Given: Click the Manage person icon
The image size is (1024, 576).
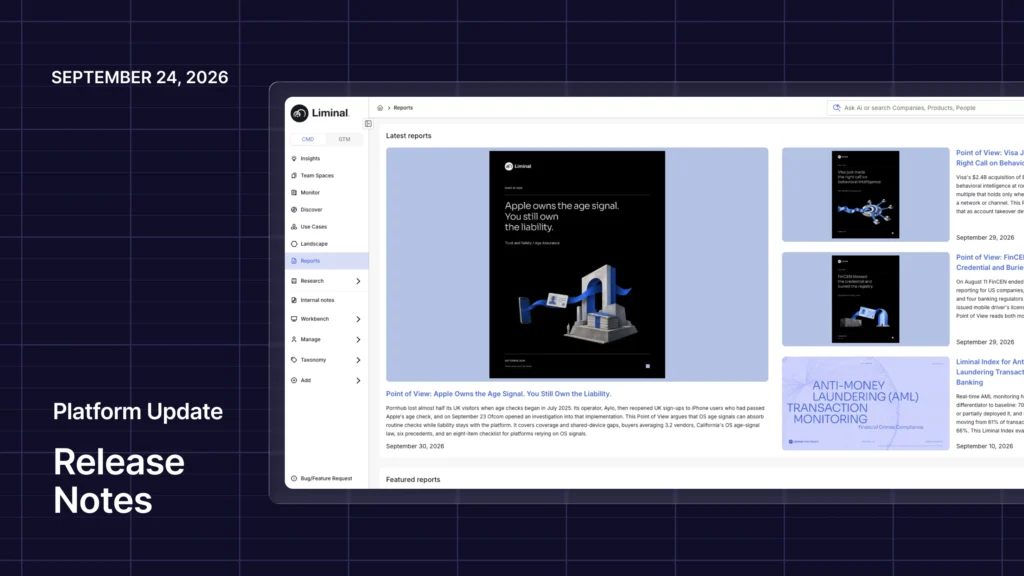Looking at the screenshot, I should (294, 340).
